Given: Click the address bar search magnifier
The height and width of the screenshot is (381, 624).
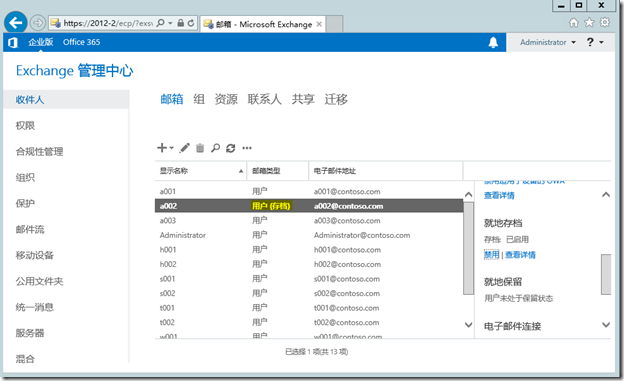Looking at the screenshot, I should coord(160,23).
